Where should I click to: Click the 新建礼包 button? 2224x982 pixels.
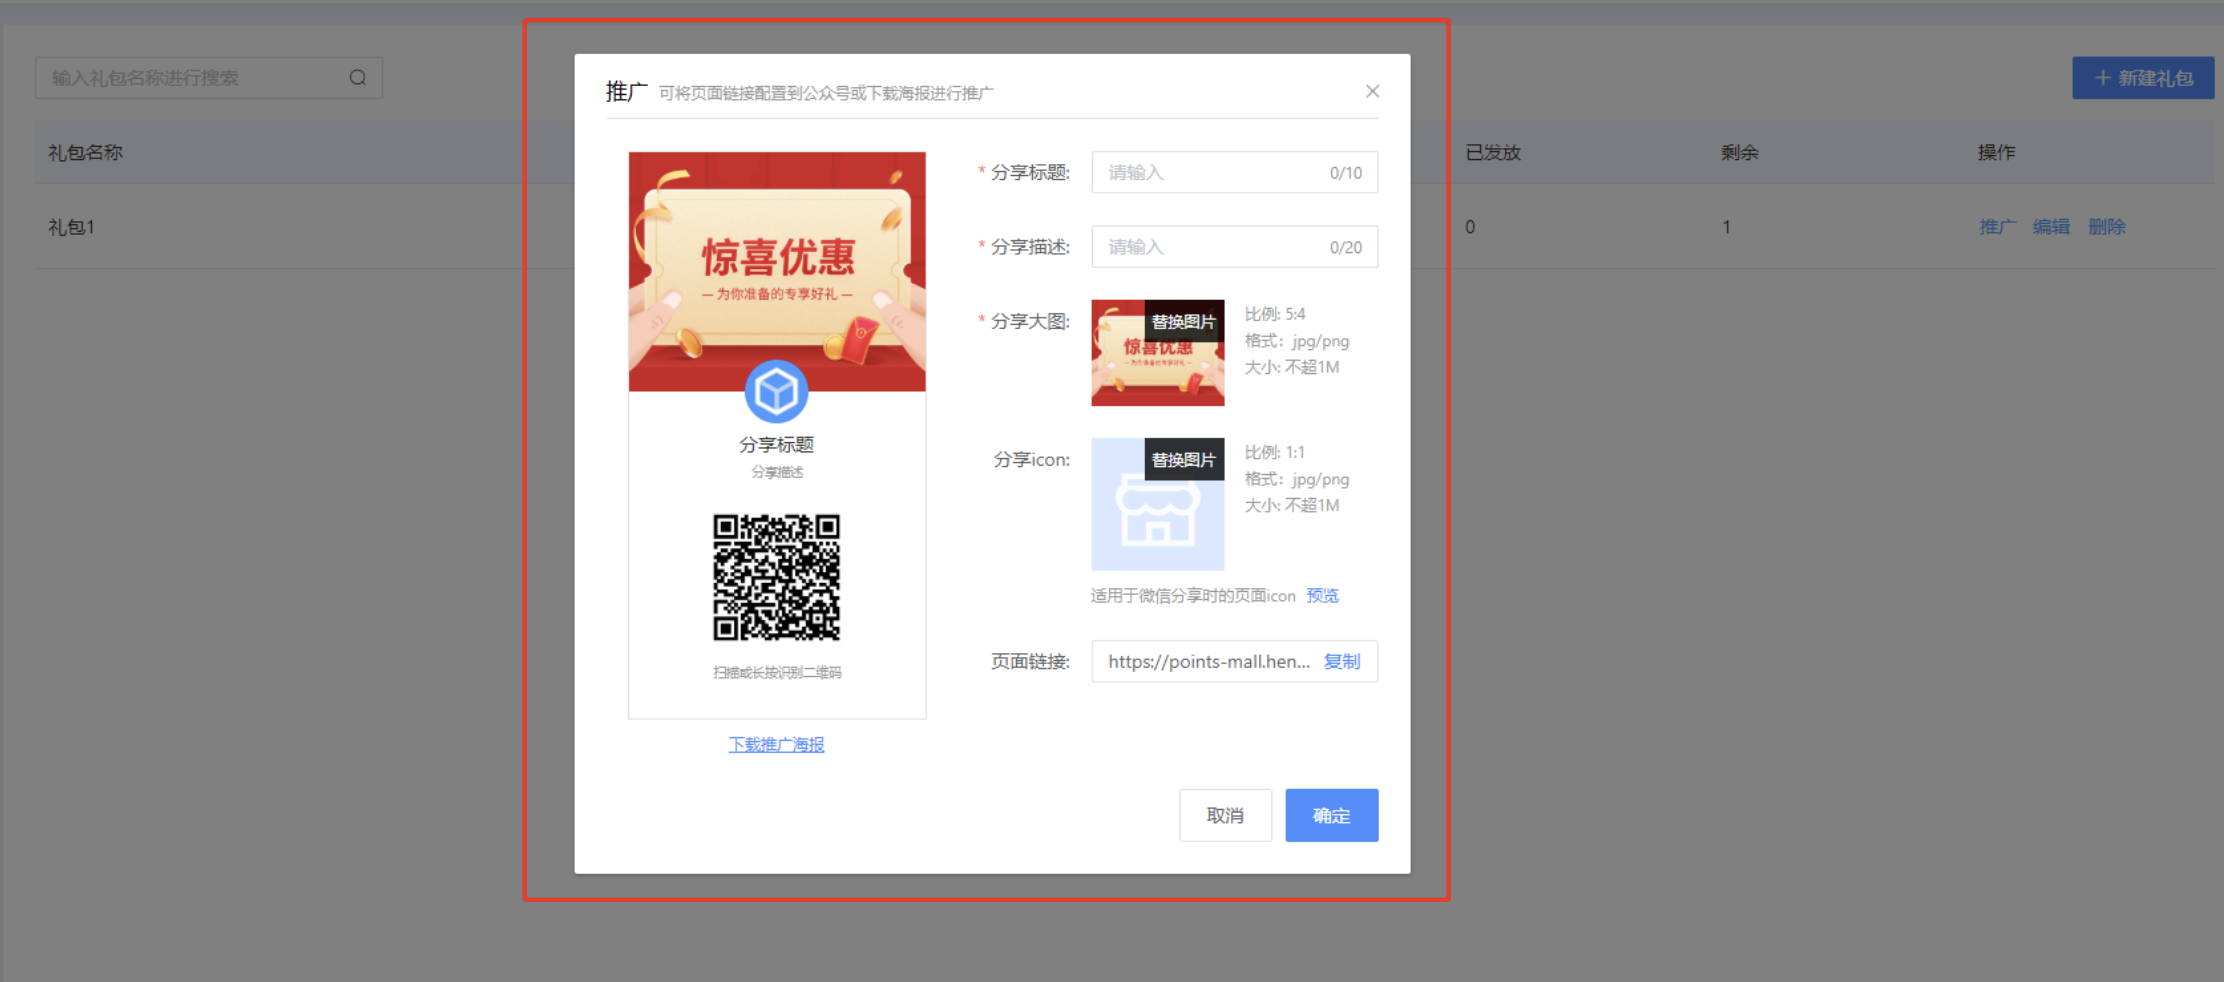[x=2142, y=78]
